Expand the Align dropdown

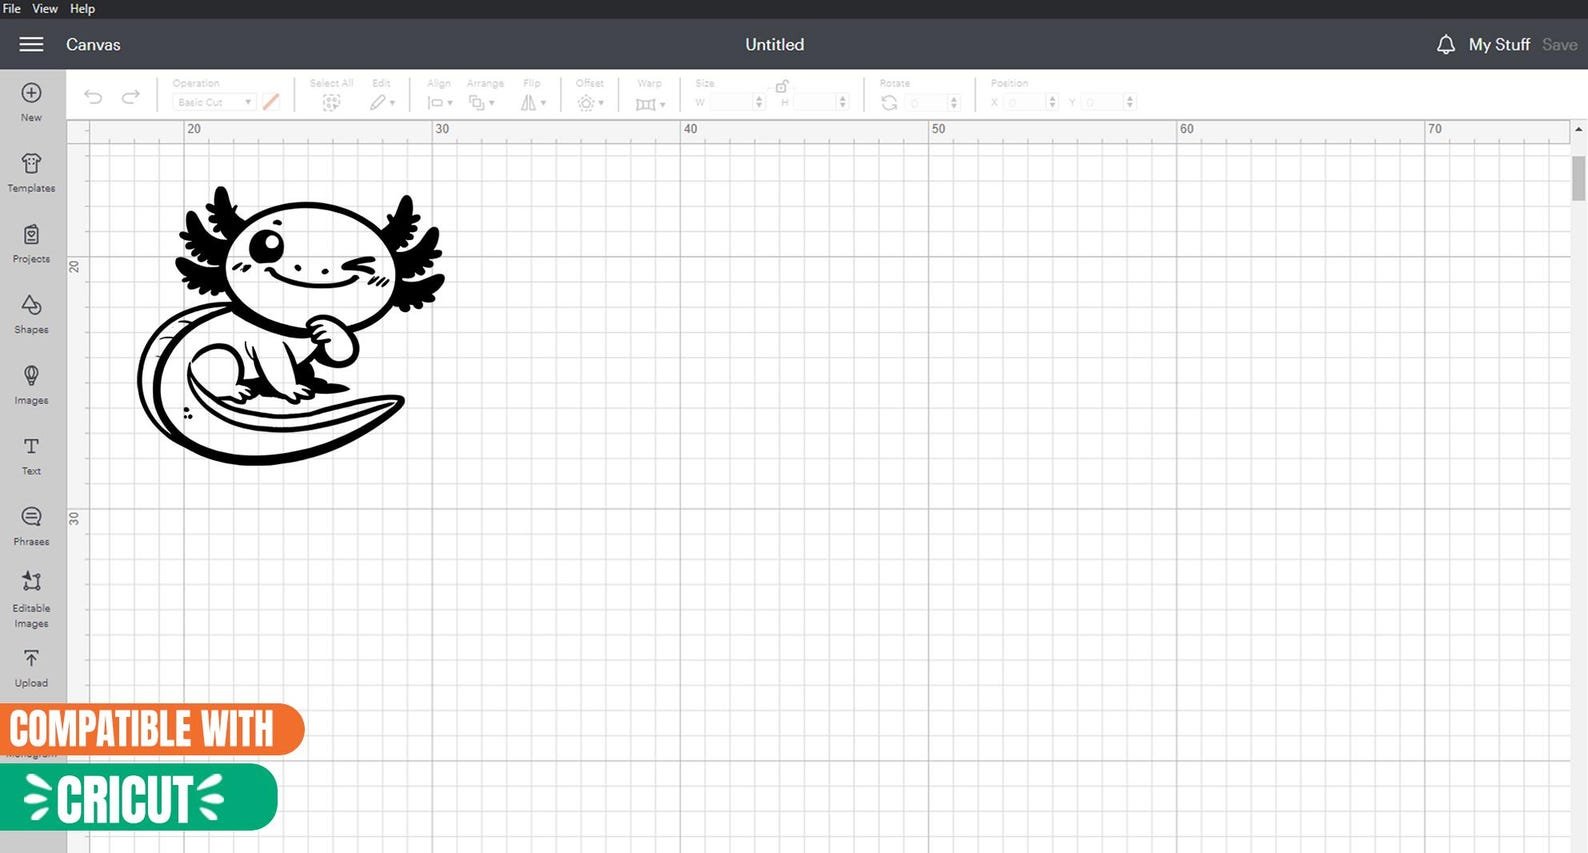coord(440,102)
